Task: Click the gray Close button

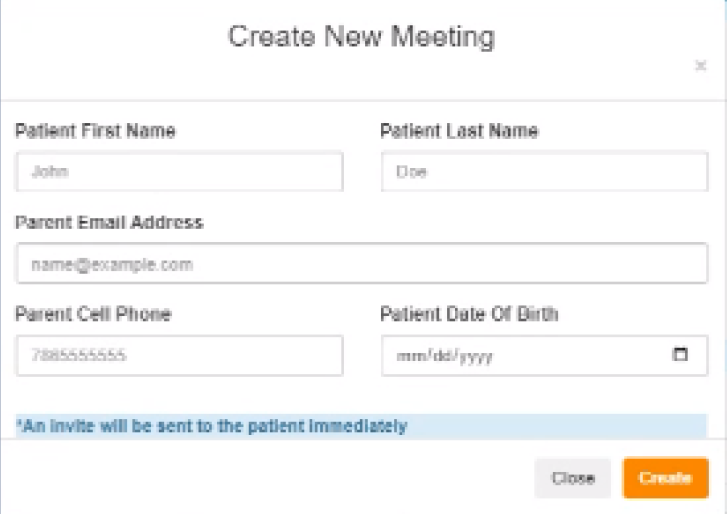Action: [572, 478]
